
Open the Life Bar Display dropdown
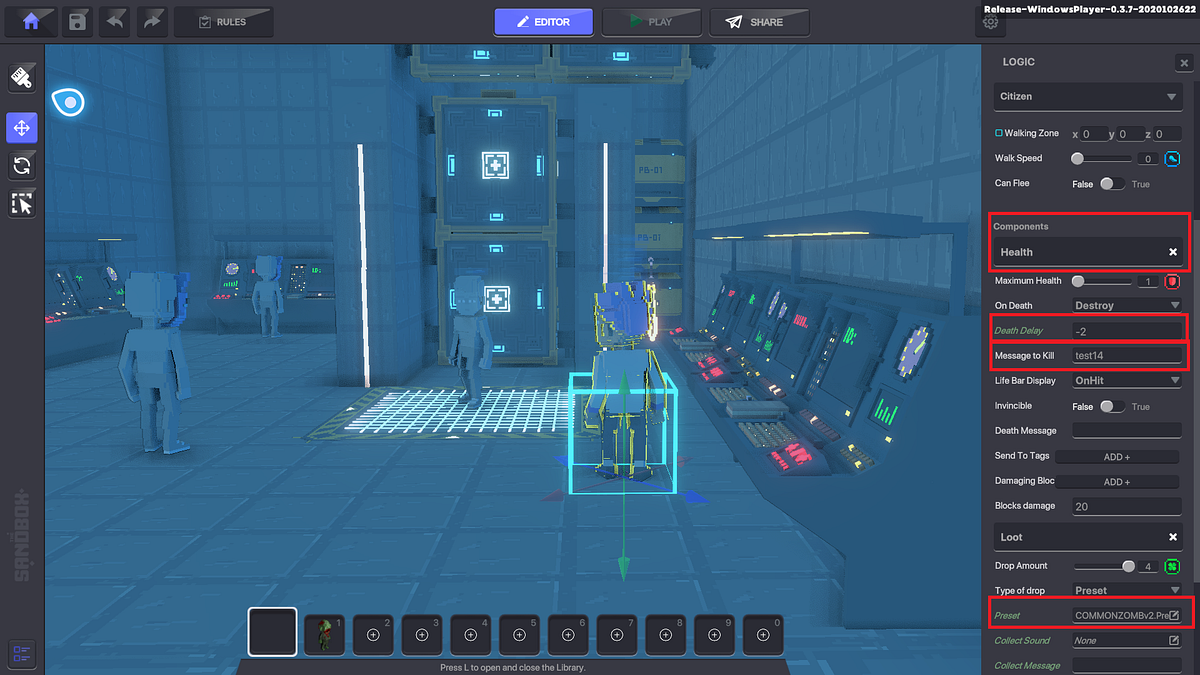(x=1127, y=380)
